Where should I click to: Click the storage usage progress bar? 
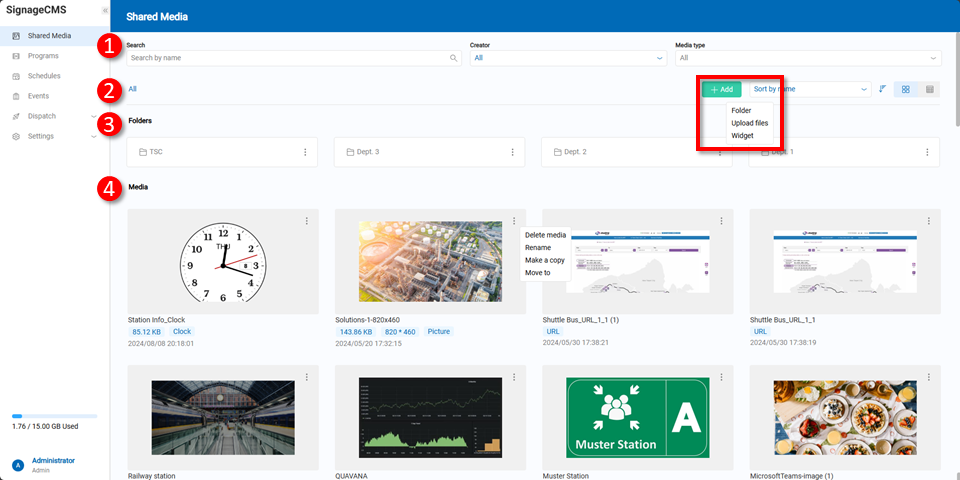(54, 415)
